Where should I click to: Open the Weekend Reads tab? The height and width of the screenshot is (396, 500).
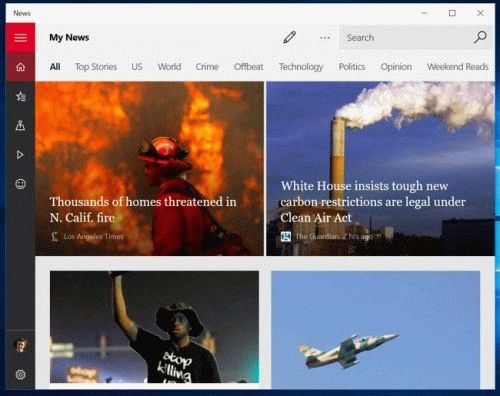pos(457,67)
